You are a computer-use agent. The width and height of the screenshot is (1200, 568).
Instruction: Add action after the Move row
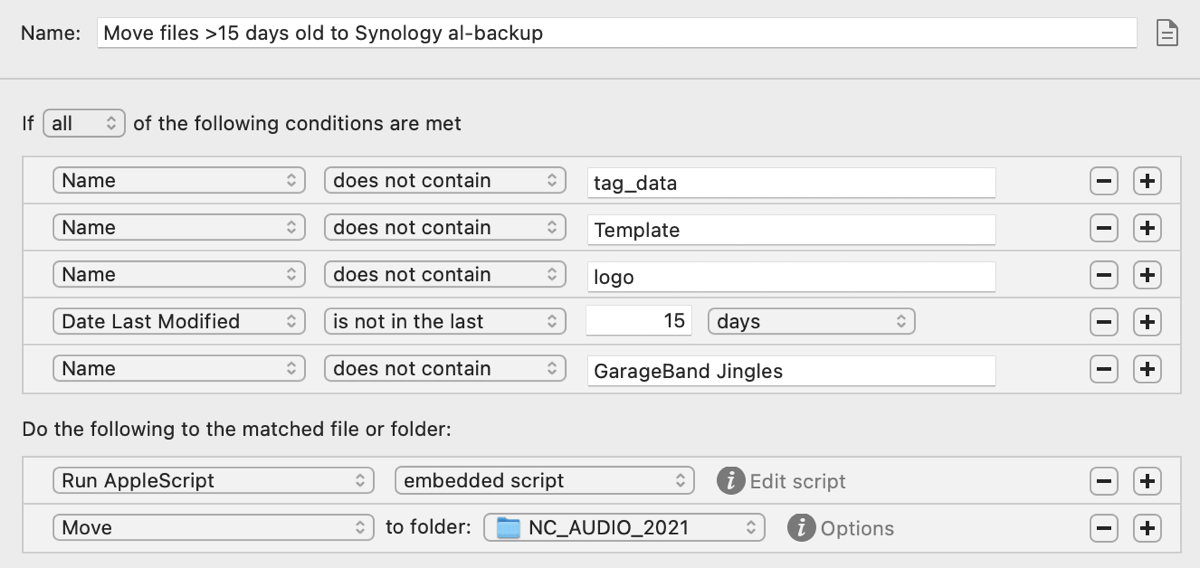pyautogui.click(x=1147, y=528)
